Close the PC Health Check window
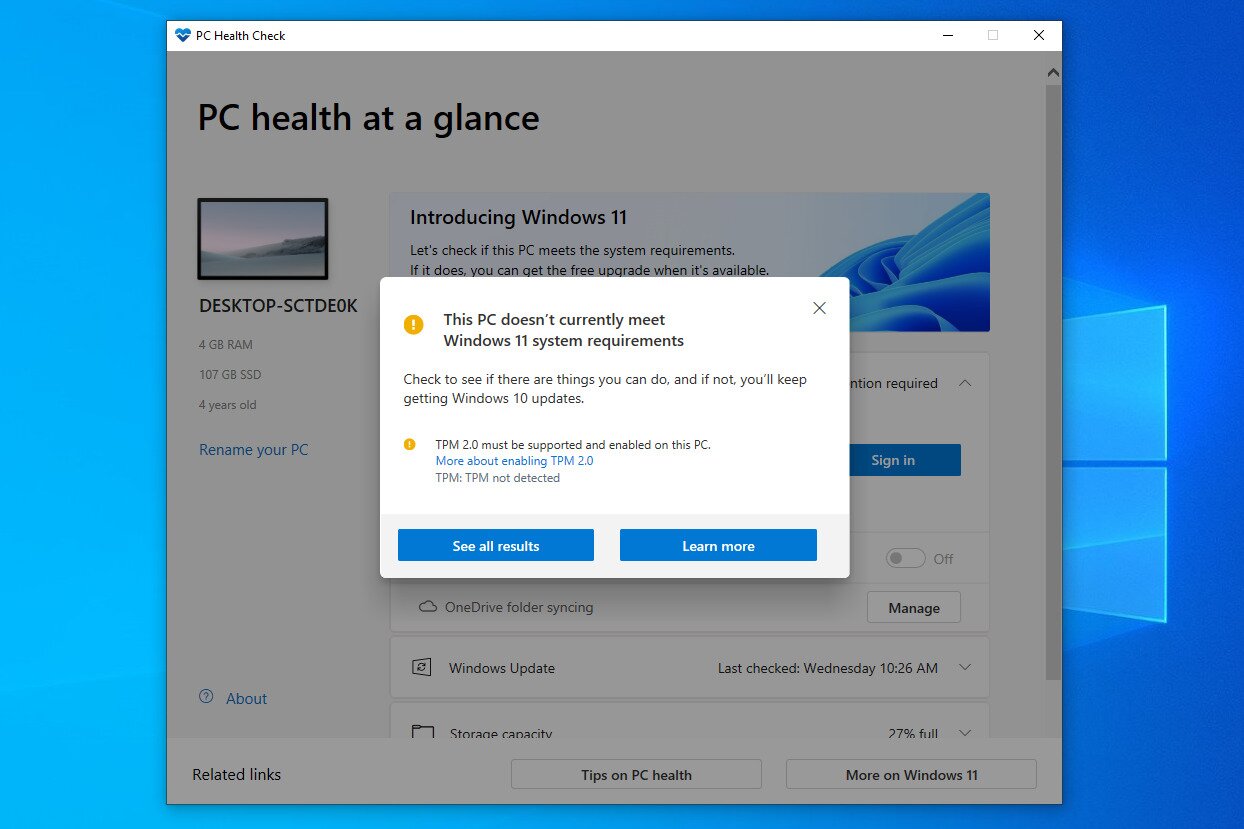 coord(1039,35)
